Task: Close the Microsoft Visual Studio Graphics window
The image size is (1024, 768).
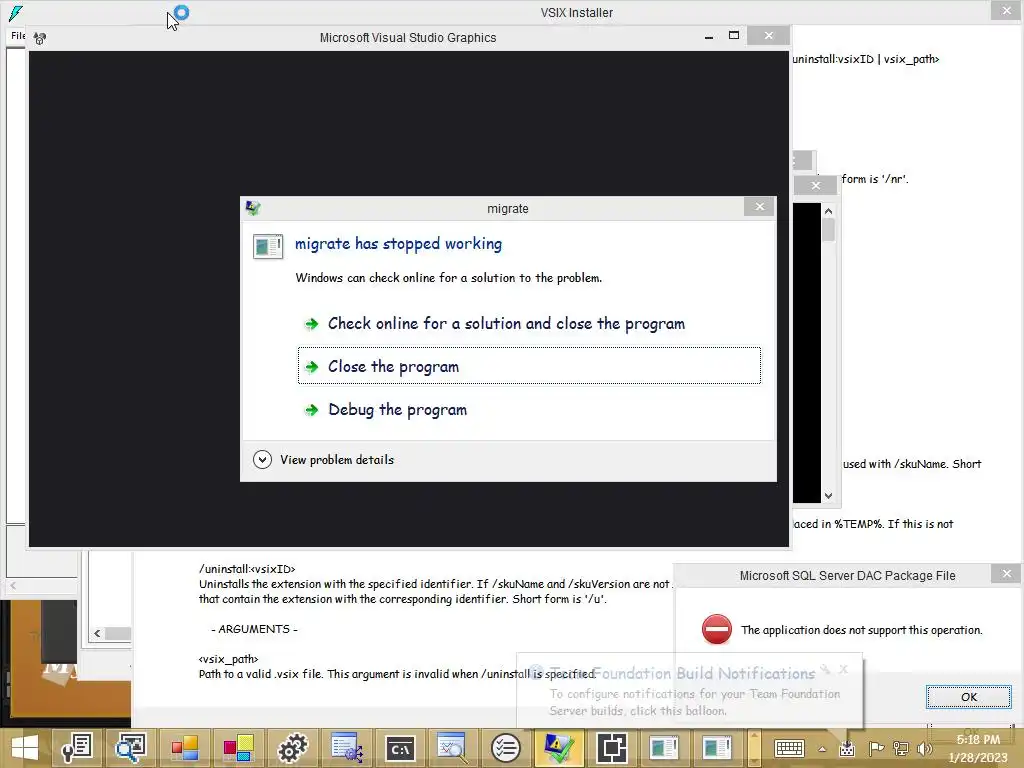Action: (769, 36)
